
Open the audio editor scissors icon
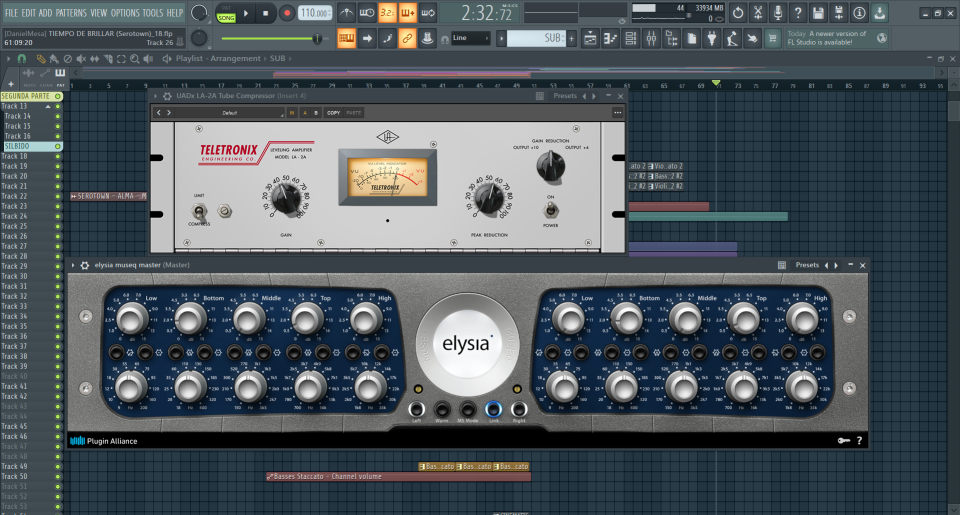[758, 13]
